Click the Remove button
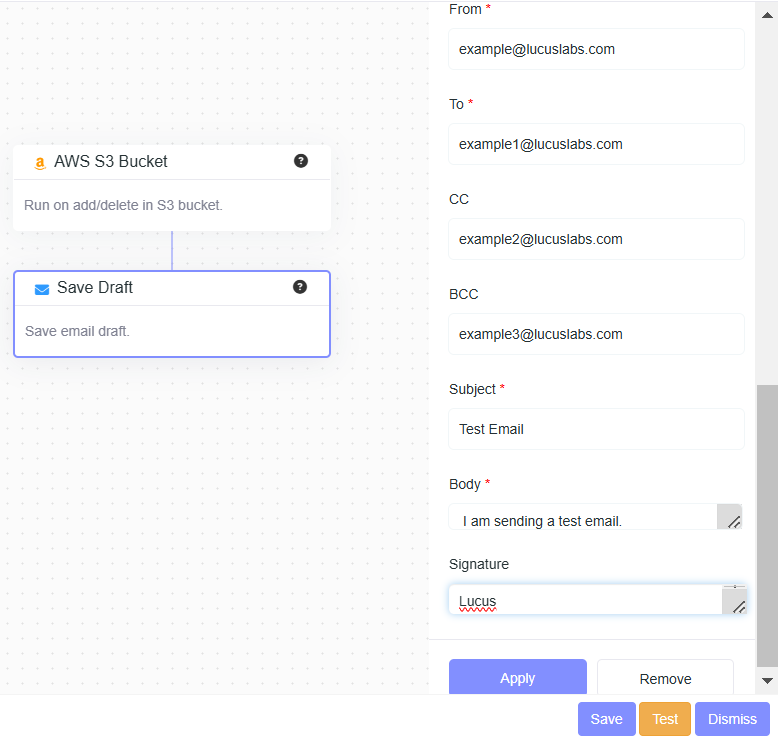Viewport: 778px width, 744px height. tap(665, 678)
